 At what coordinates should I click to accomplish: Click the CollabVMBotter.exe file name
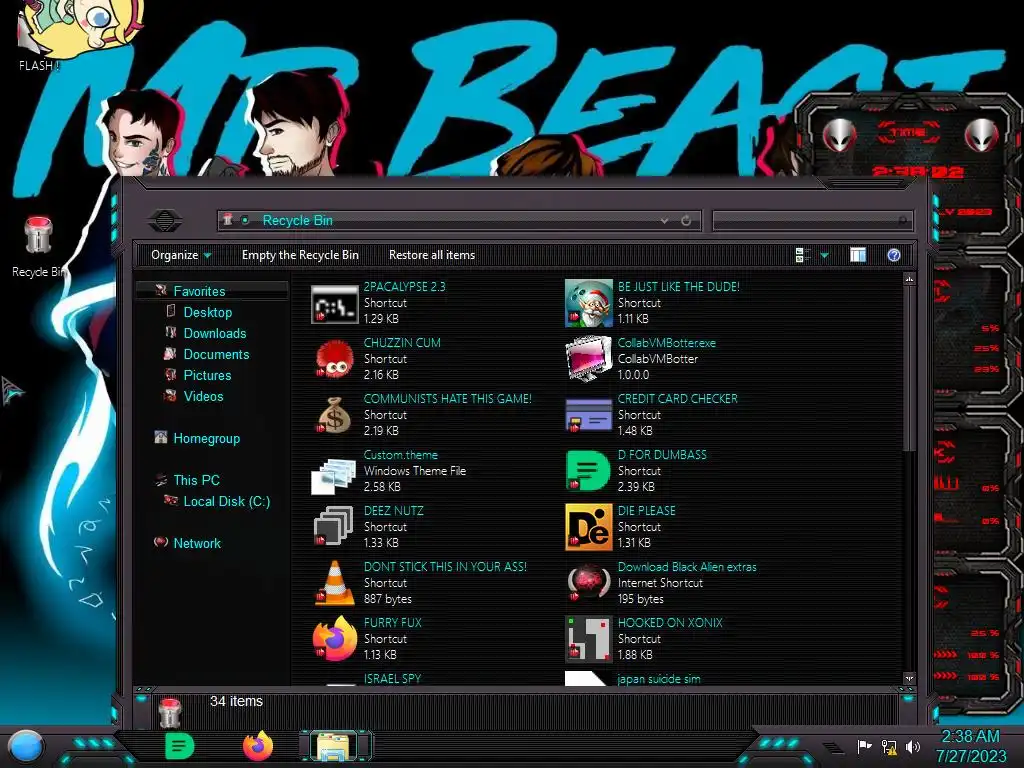(x=667, y=343)
